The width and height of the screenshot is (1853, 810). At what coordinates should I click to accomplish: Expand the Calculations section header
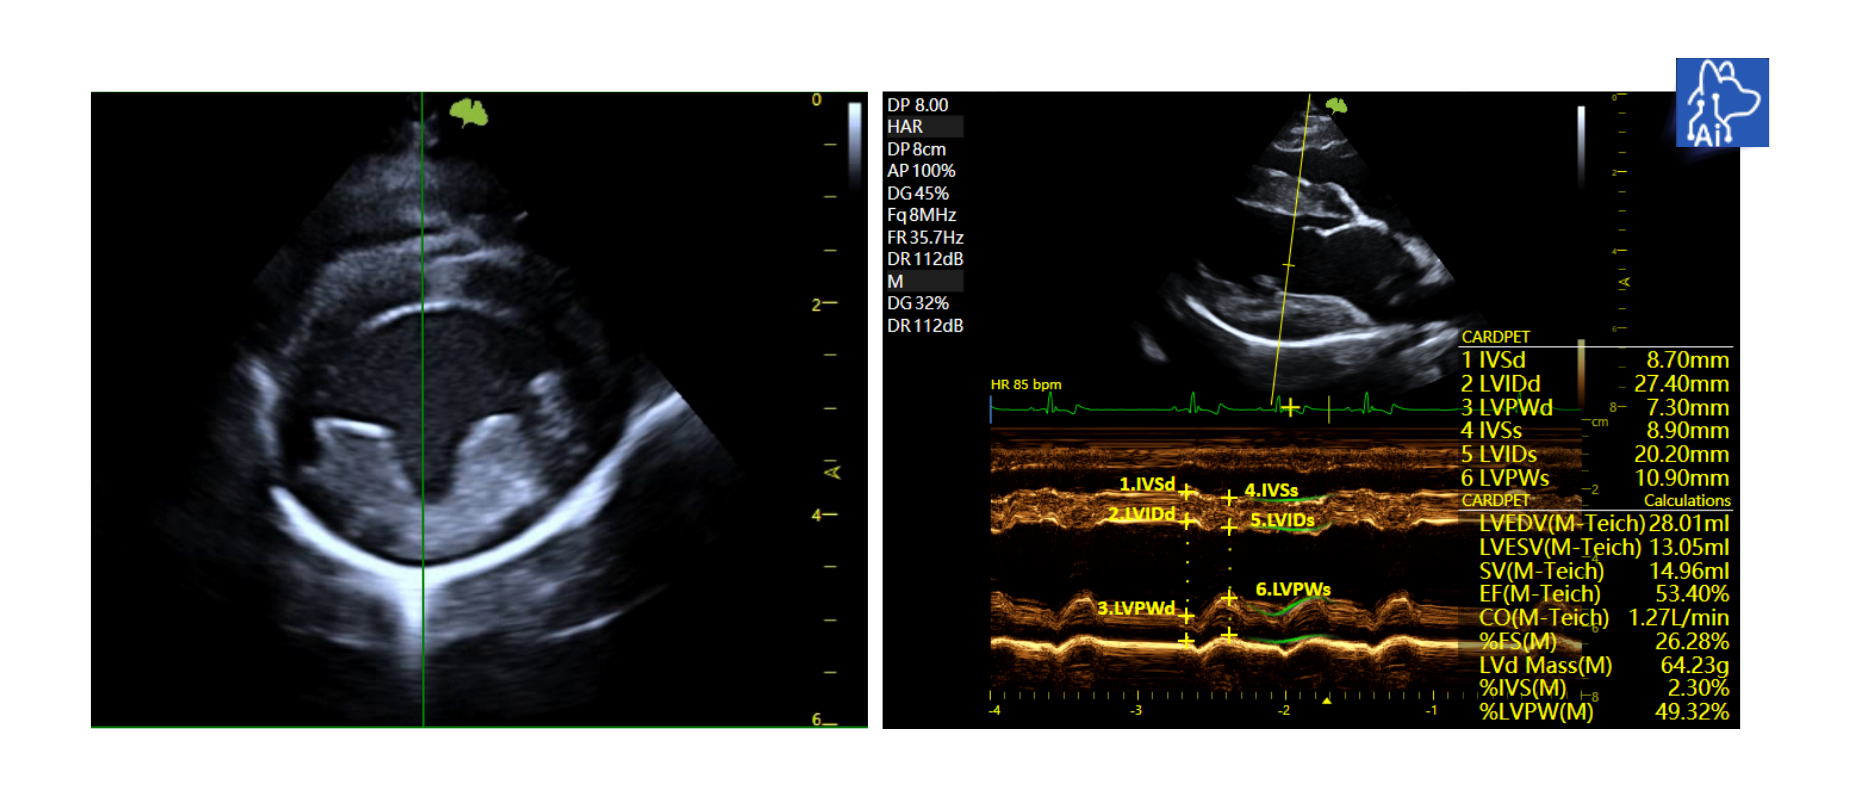1686,501
